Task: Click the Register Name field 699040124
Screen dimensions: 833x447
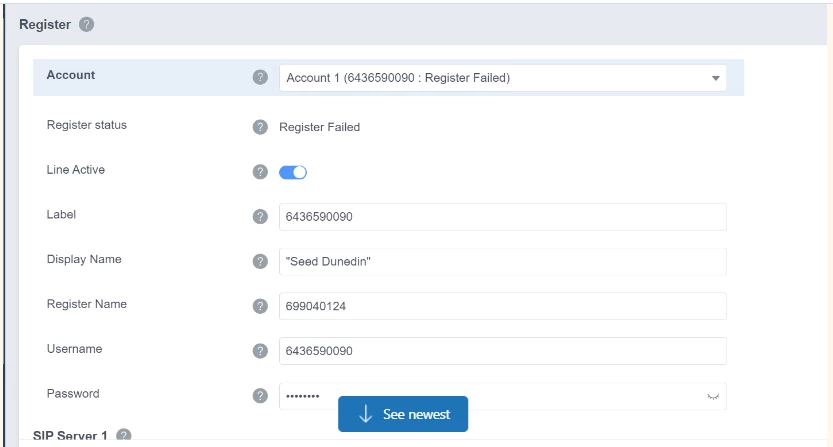Action: (x=503, y=306)
